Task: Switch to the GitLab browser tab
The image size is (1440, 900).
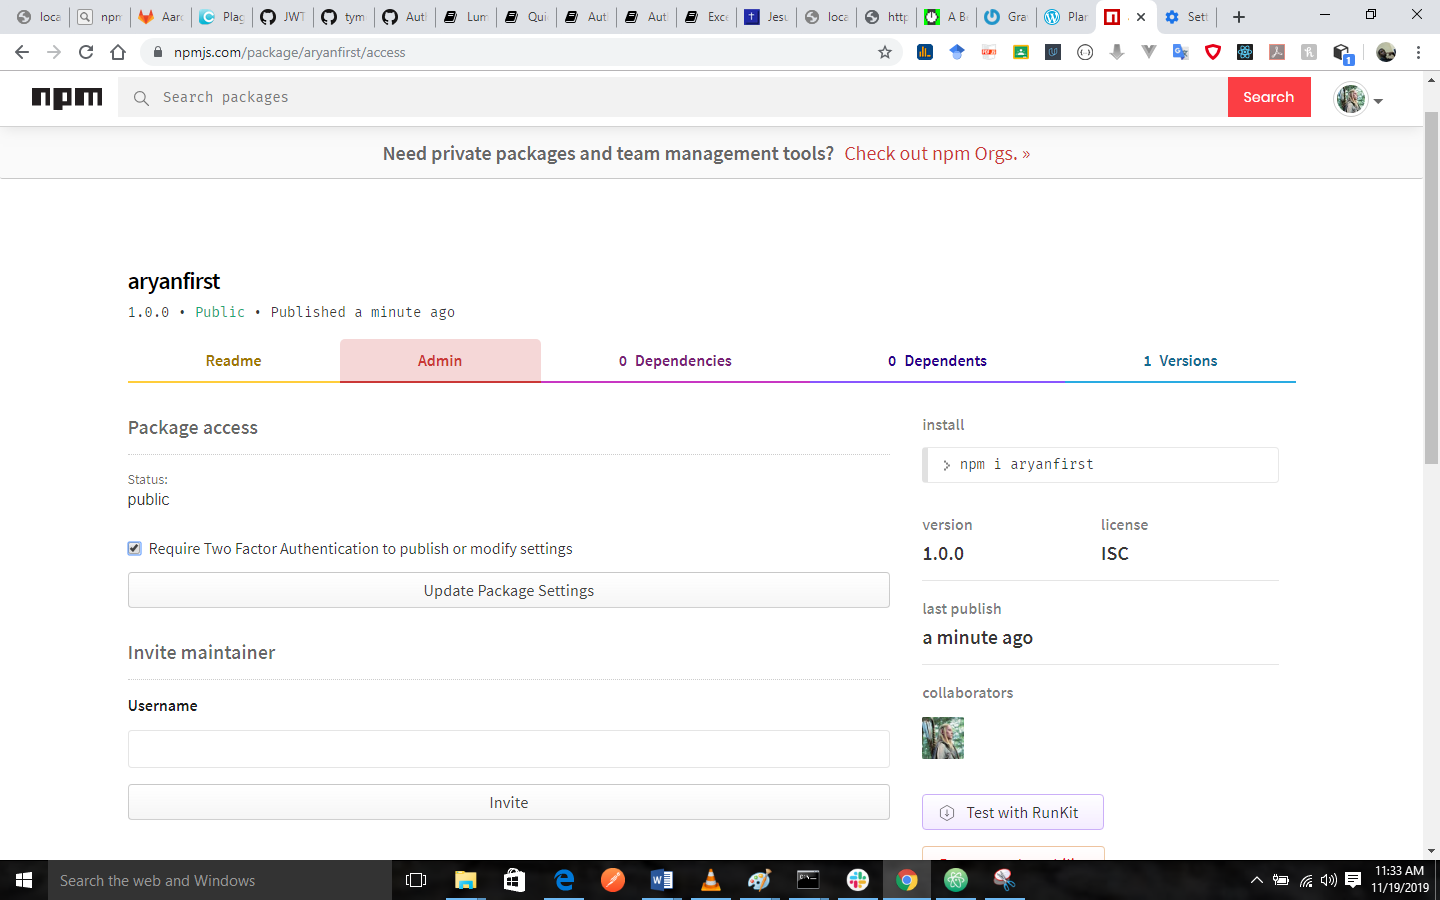Action: point(161,17)
